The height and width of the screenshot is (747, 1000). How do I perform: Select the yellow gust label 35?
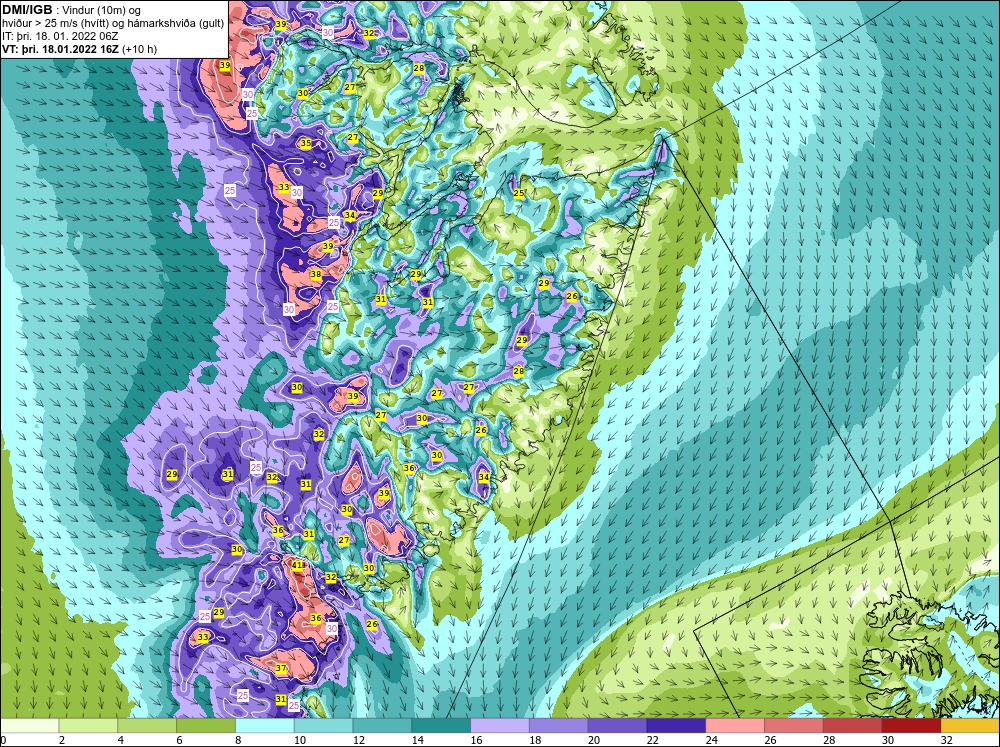pos(306,143)
